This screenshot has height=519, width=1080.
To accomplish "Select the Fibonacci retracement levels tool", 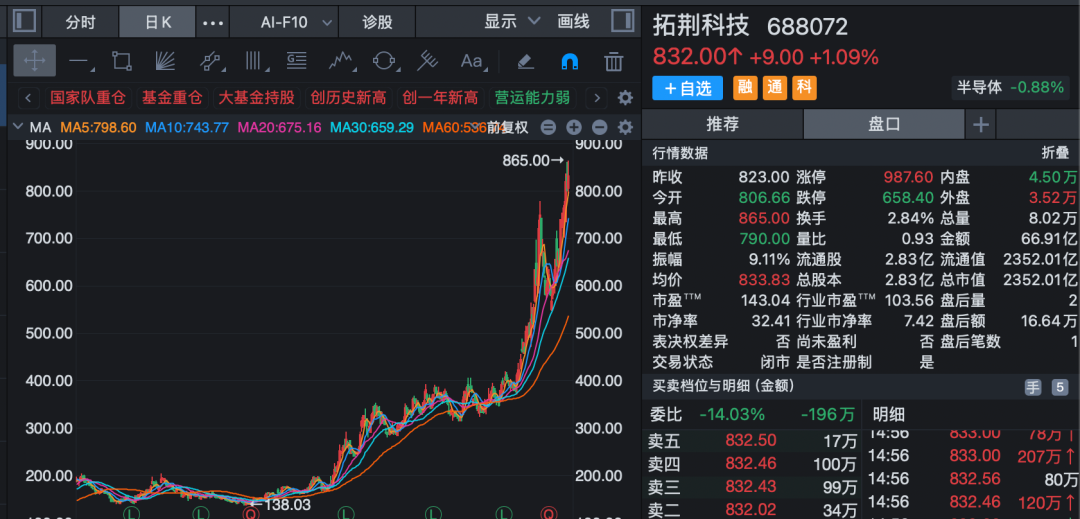I will click(297, 61).
